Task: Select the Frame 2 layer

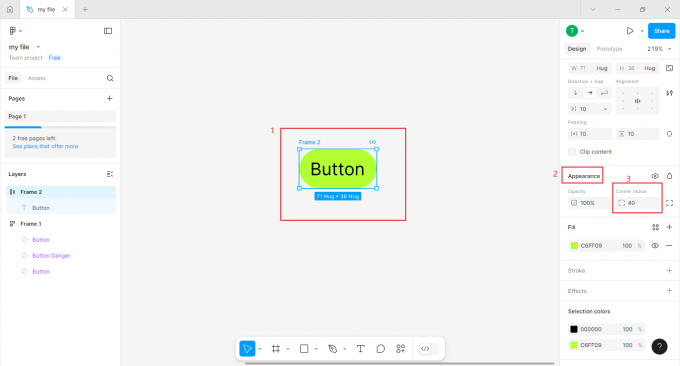Action: point(61,192)
